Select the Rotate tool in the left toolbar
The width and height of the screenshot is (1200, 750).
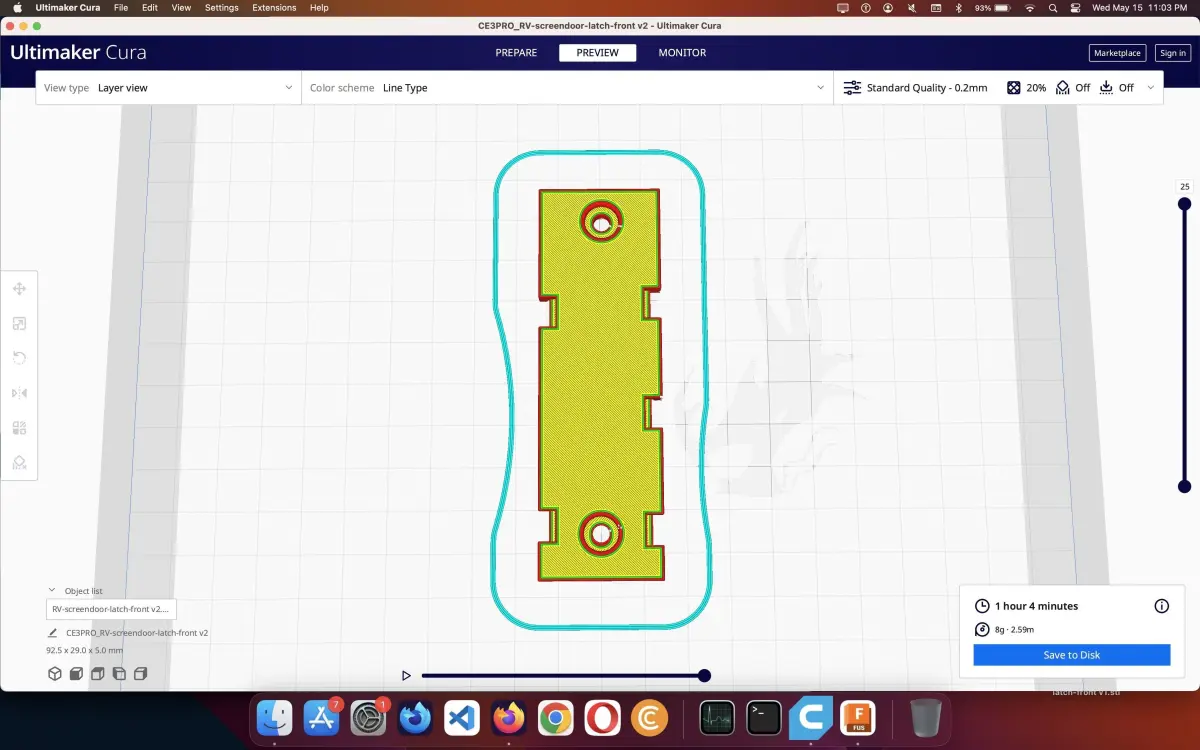(19, 358)
